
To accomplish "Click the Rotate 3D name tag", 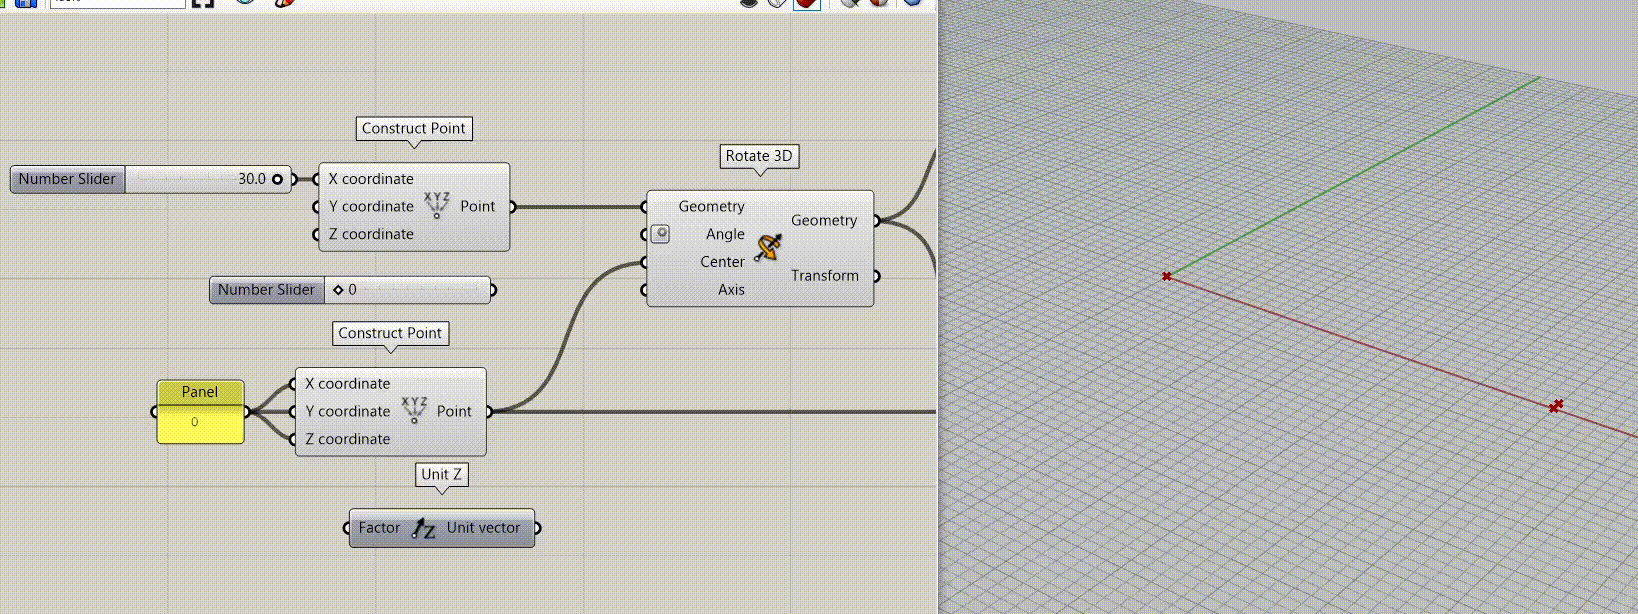I will 759,156.
